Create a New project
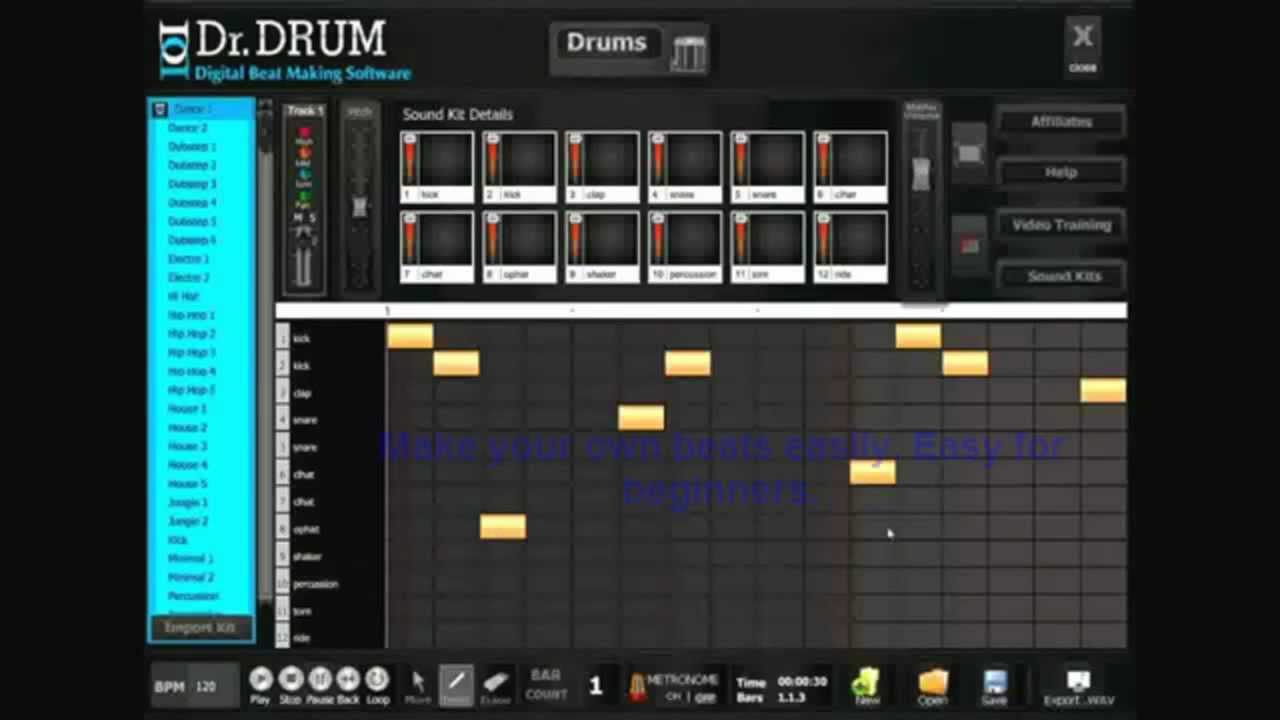This screenshot has width=1280, height=720. (866, 686)
